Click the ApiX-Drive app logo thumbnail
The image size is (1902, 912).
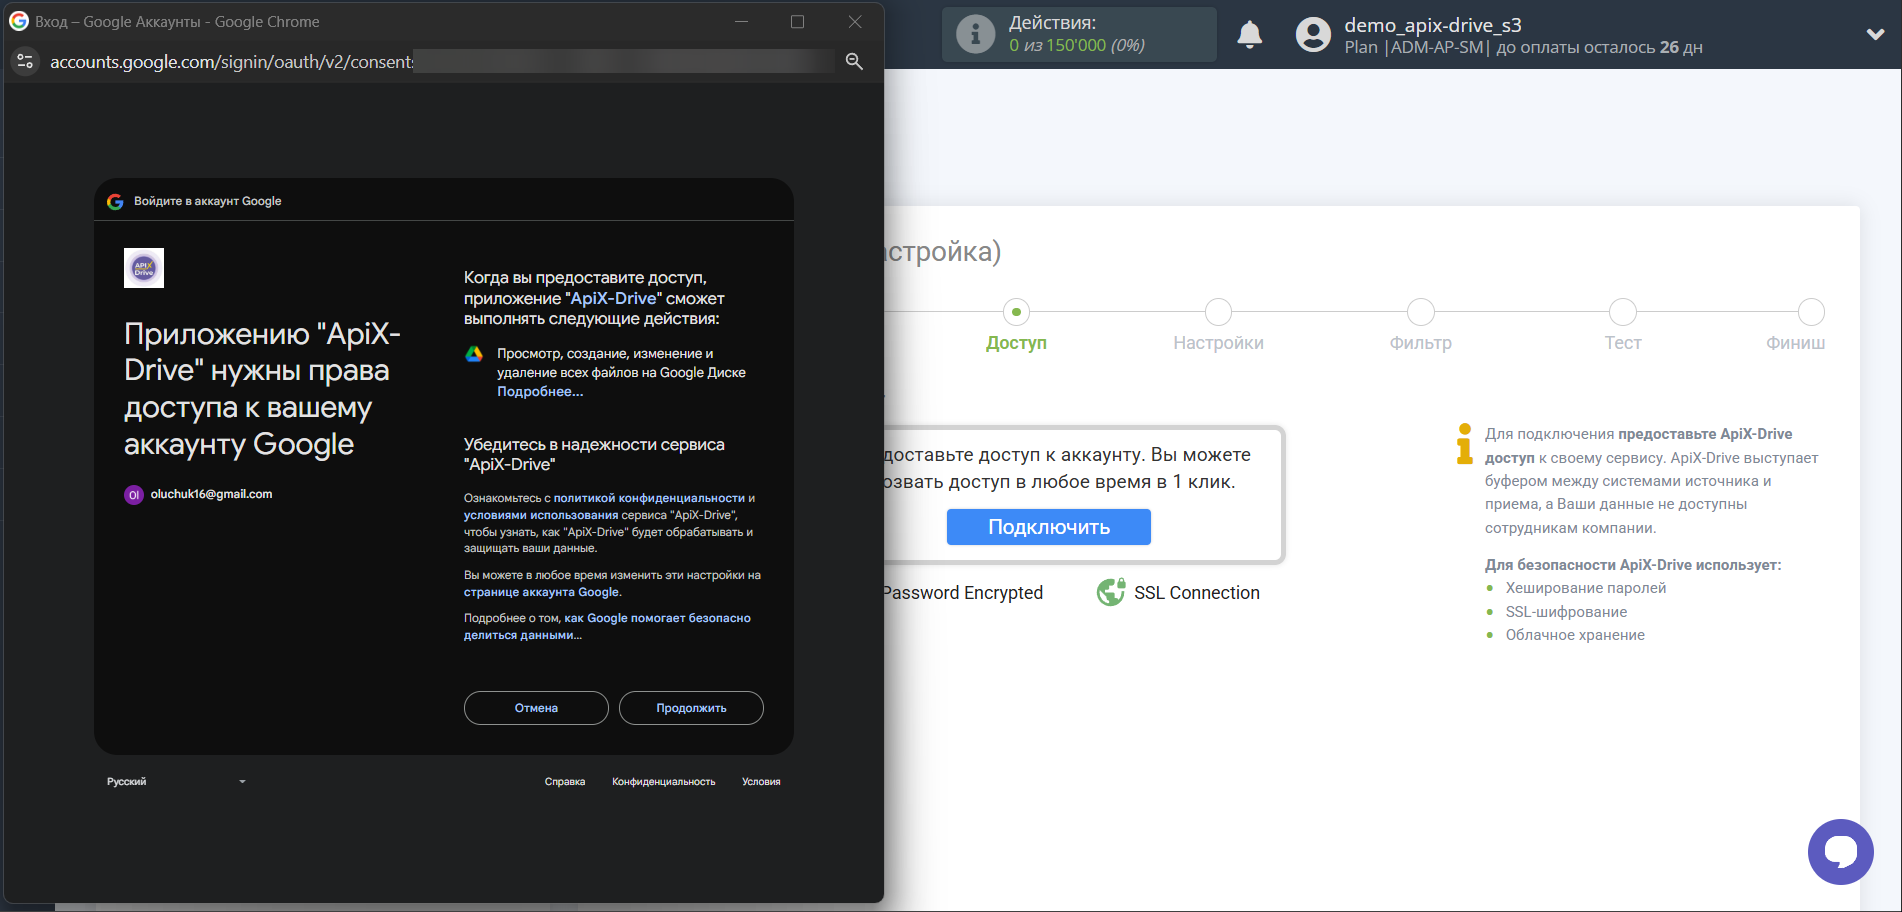[x=144, y=268]
